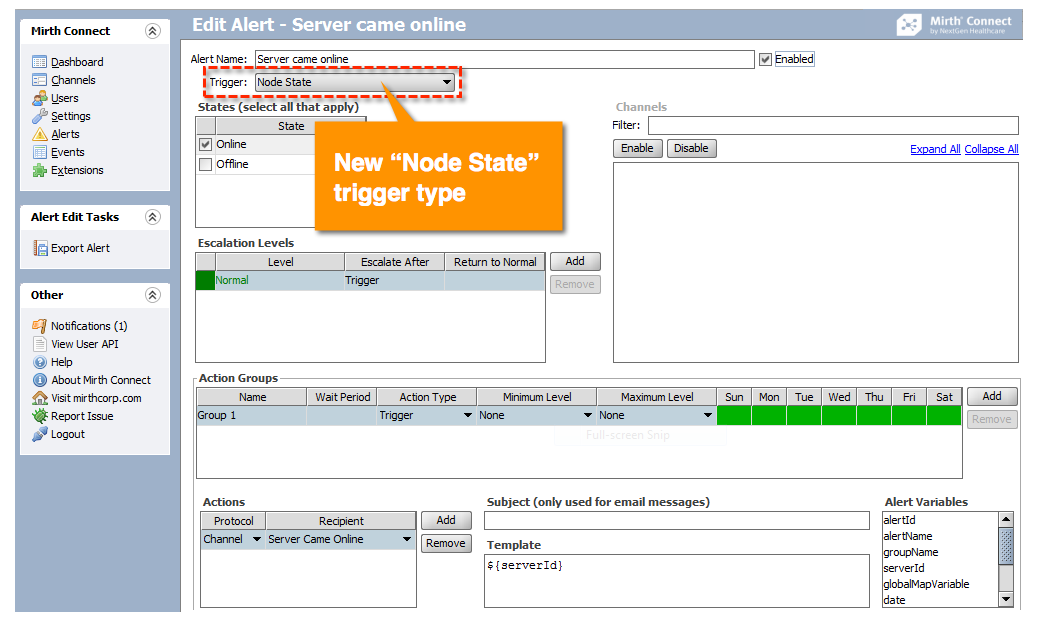Click the Mirth Connect logo in header

[x=954, y=25]
